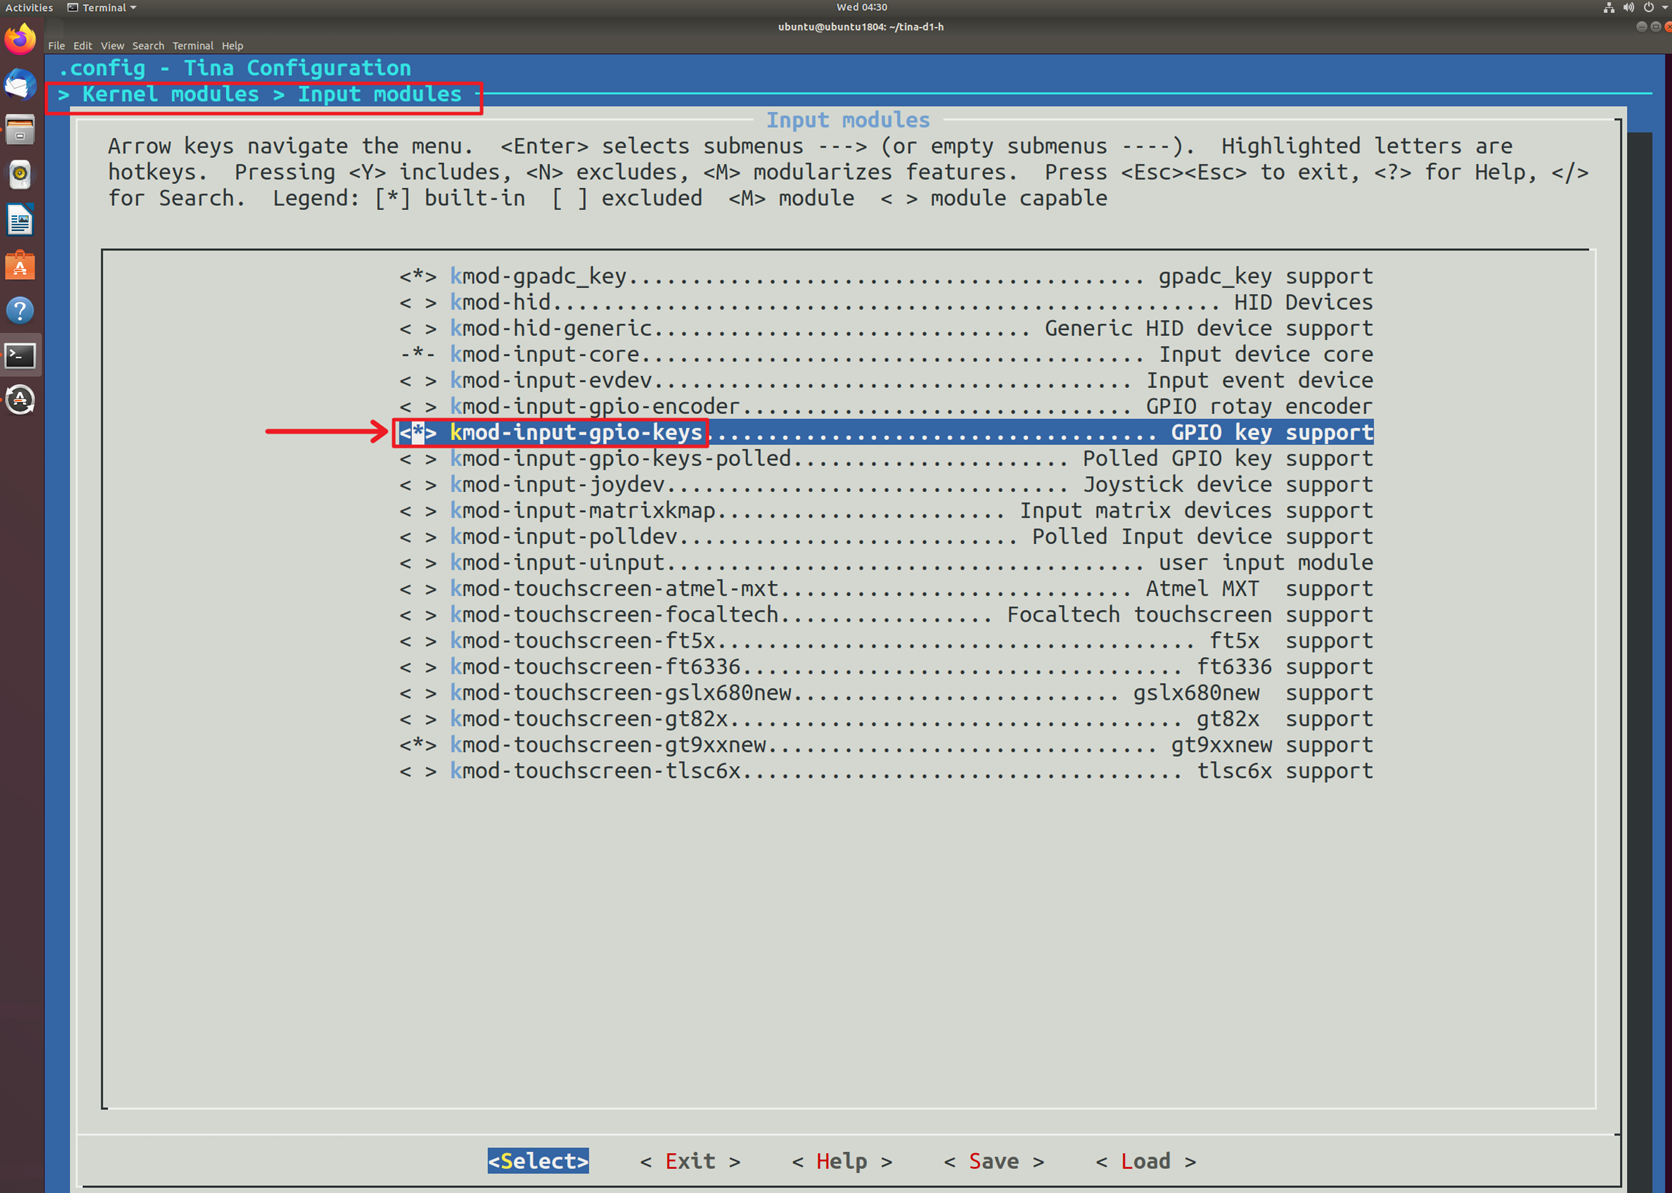Viewport: 1672px width, 1193px height.
Task: Open Firefox from the dock
Action: [20, 40]
